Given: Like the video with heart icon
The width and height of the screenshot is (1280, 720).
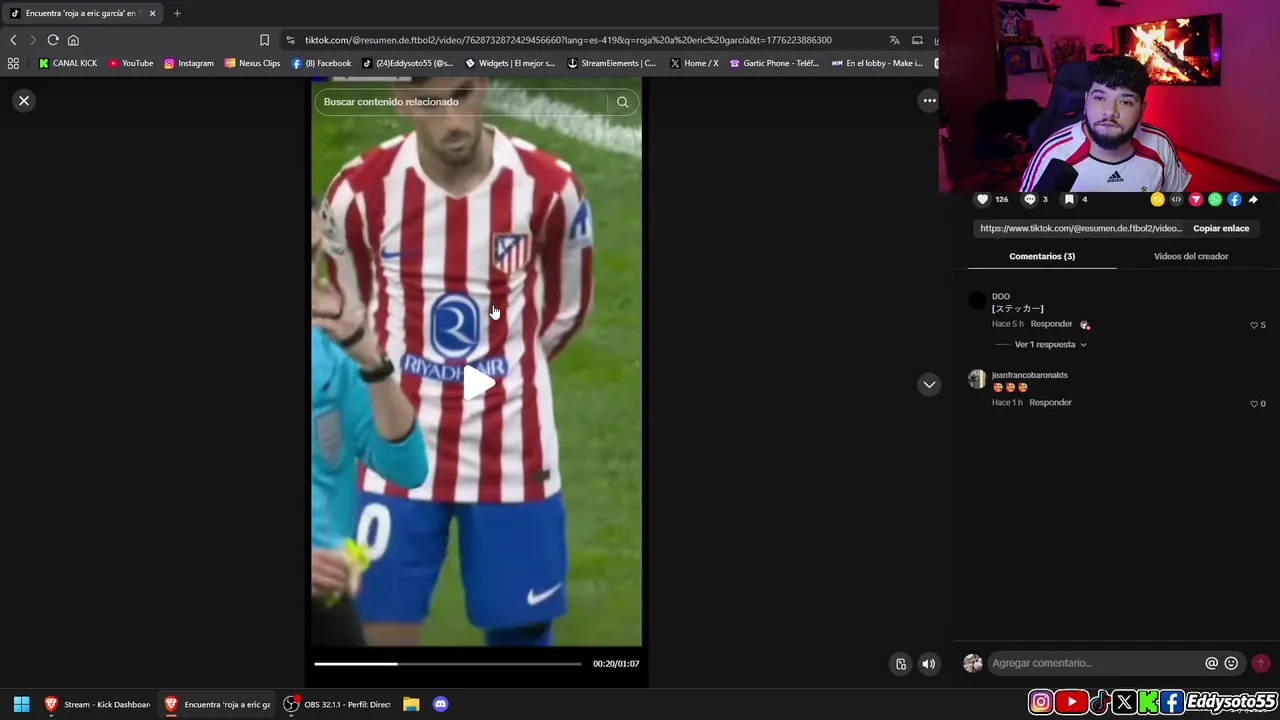Looking at the screenshot, I should point(983,199).
